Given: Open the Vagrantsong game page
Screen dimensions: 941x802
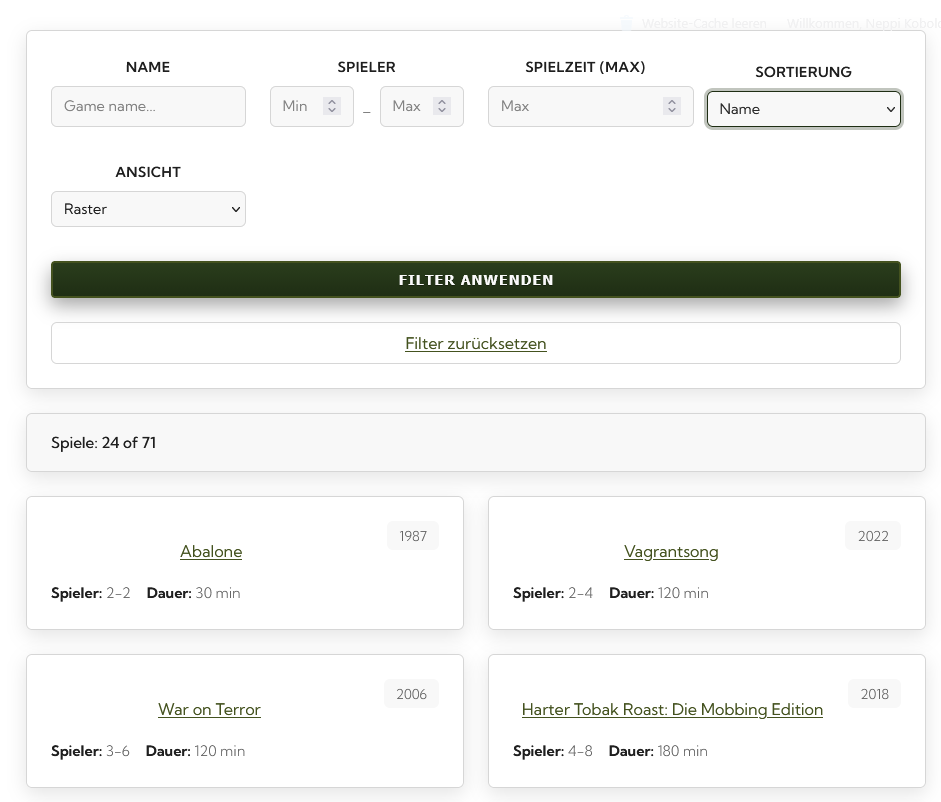Looking at the screenshot, I should click(x=671, y=551).
